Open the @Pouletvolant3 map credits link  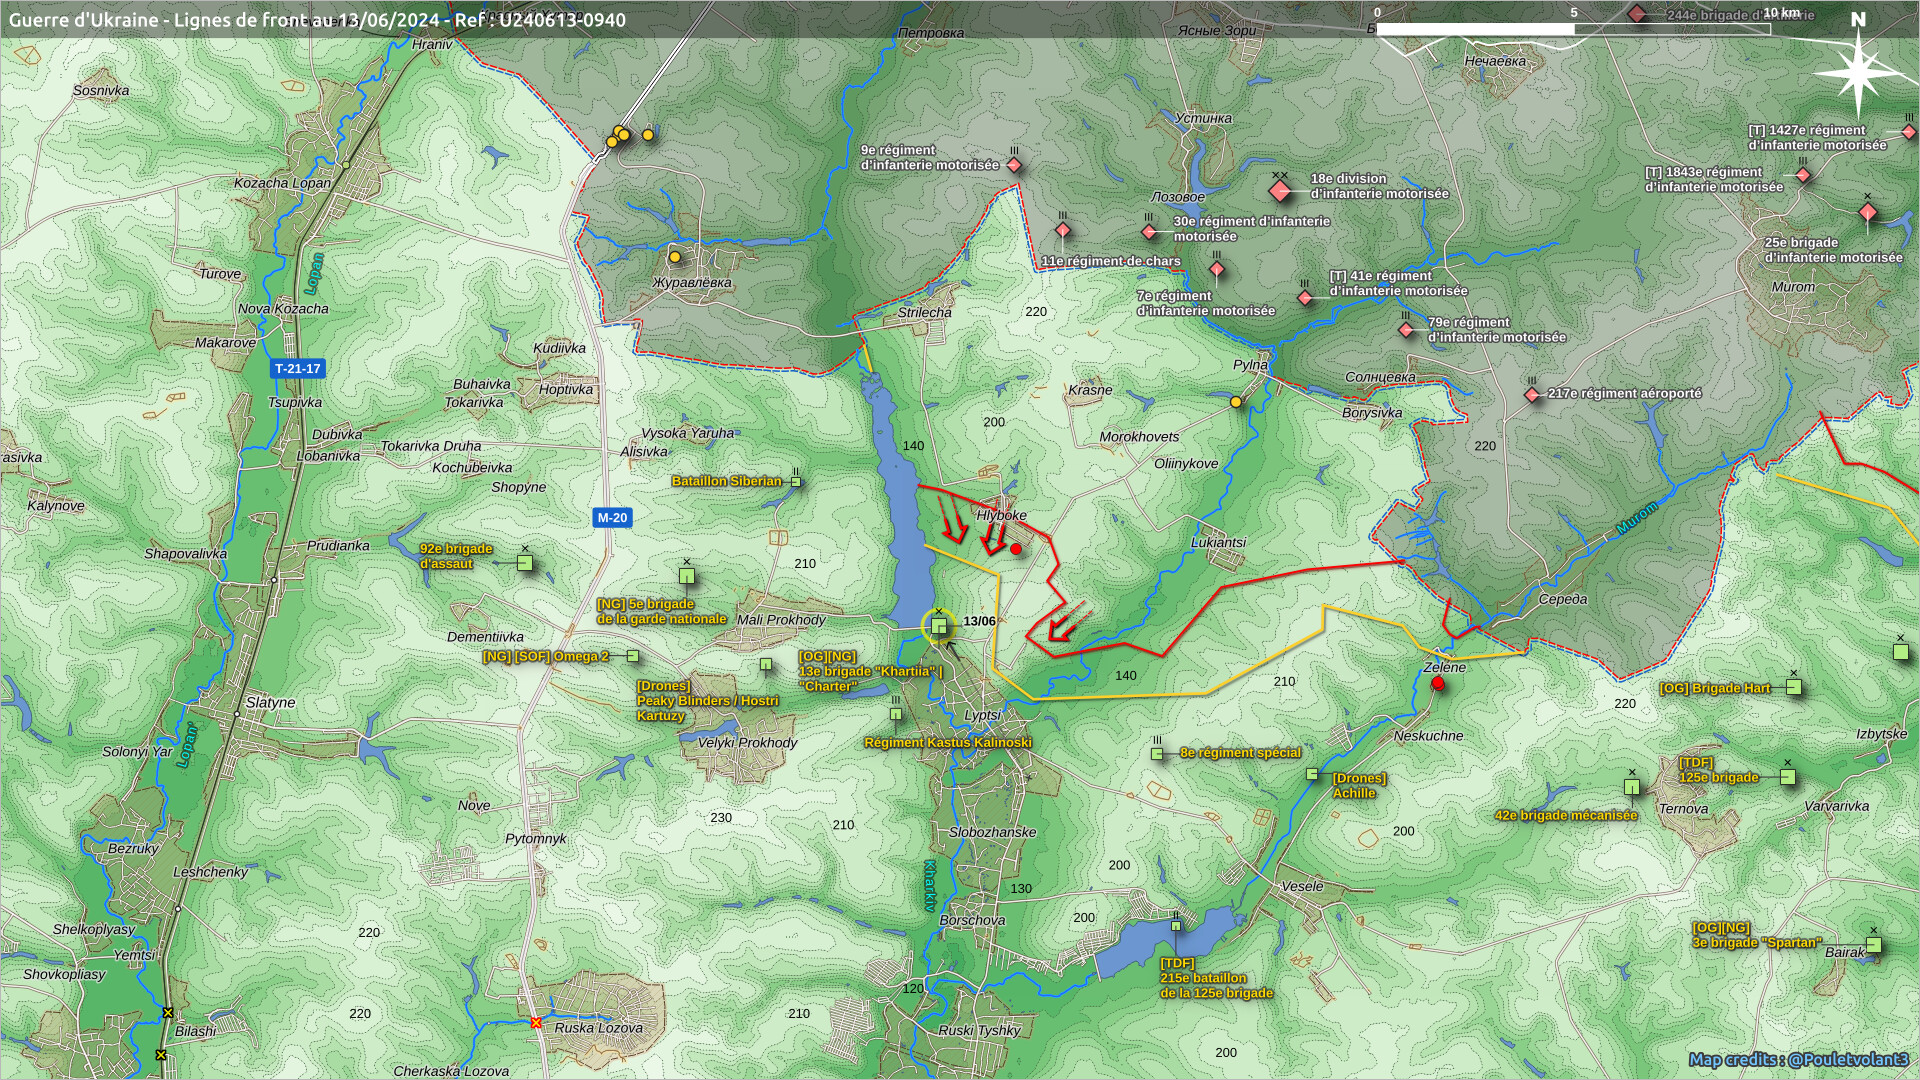pyautogui.click(x=1798, y=1059)
